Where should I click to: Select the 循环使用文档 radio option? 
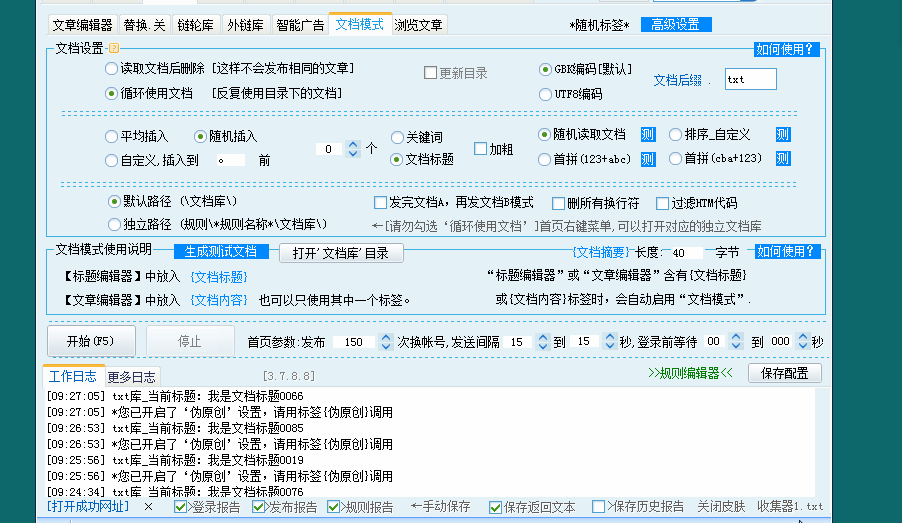(111, 93)
